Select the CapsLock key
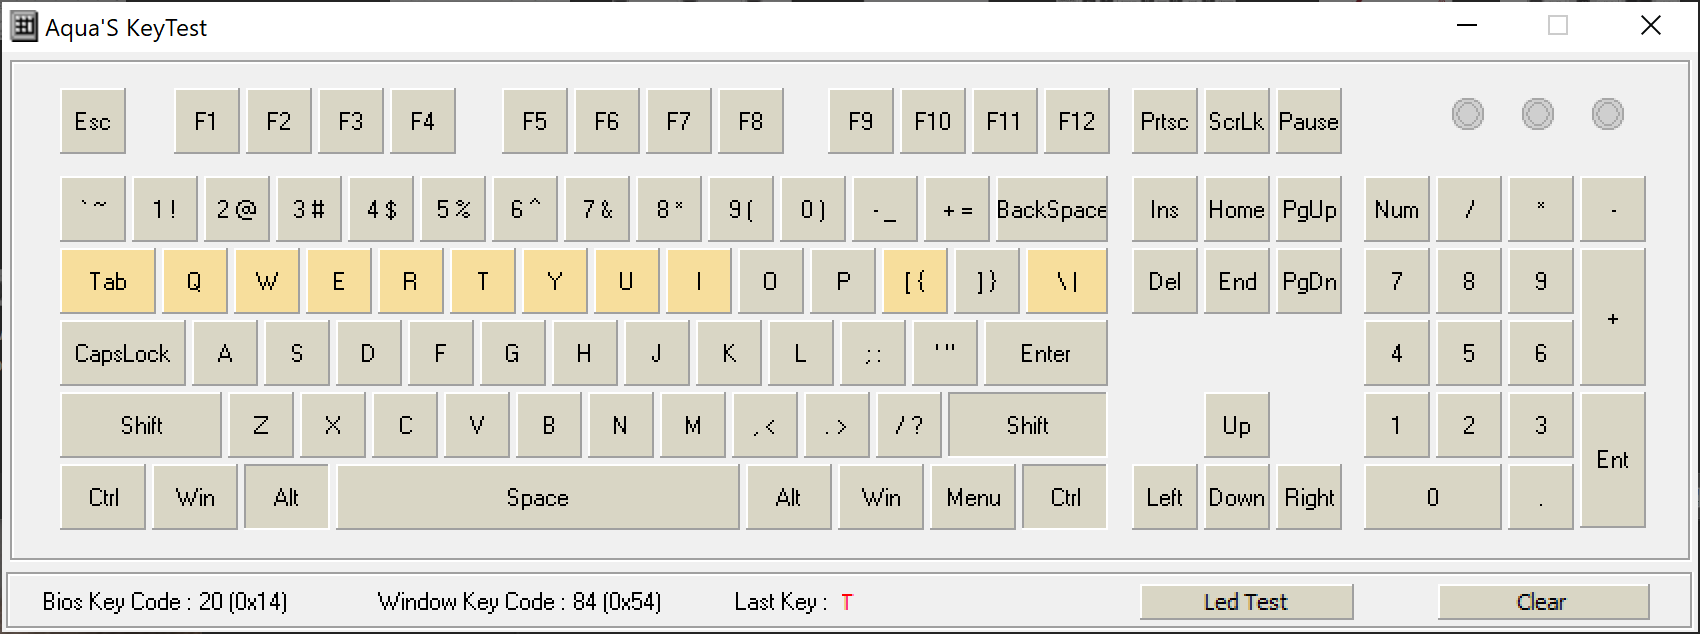1700x634 pixels. tap(123, 354)
